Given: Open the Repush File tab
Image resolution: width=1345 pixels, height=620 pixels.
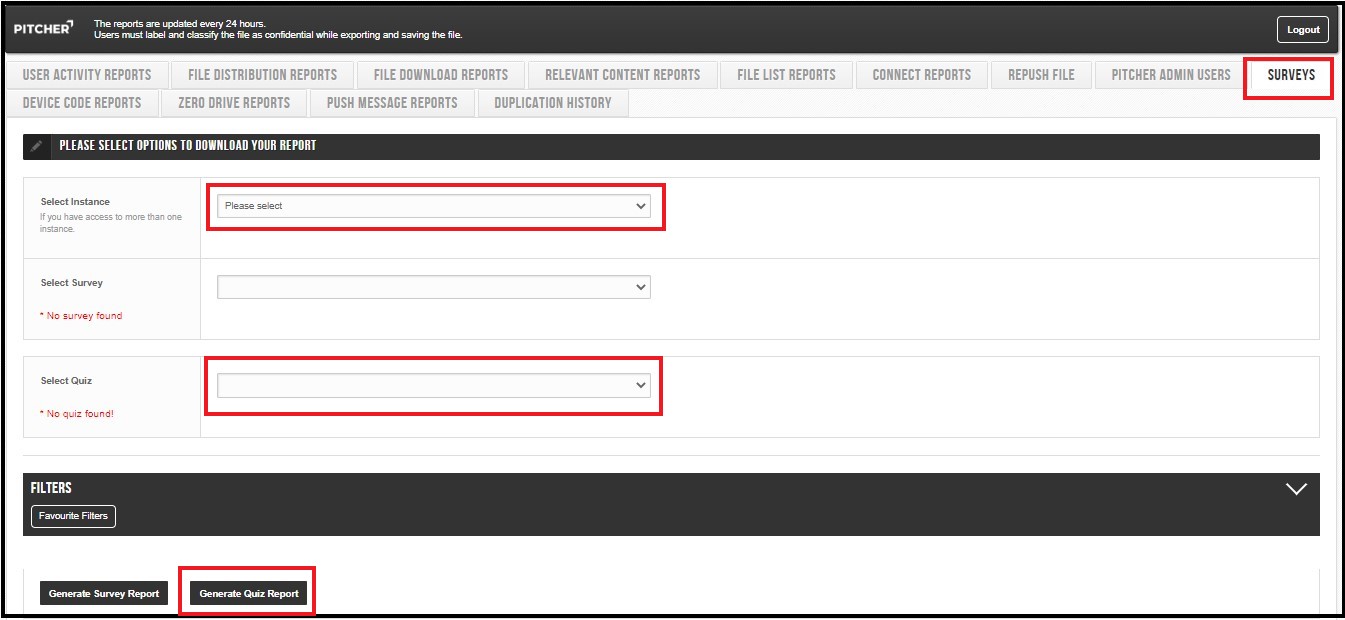Looking at the screenshot, I should 1041,75.
